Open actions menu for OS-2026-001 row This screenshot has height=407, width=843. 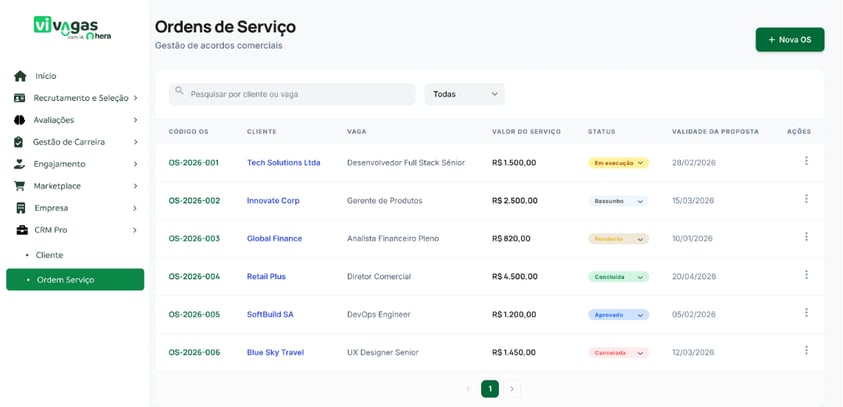pyautogui.click(x=806, y=161)
